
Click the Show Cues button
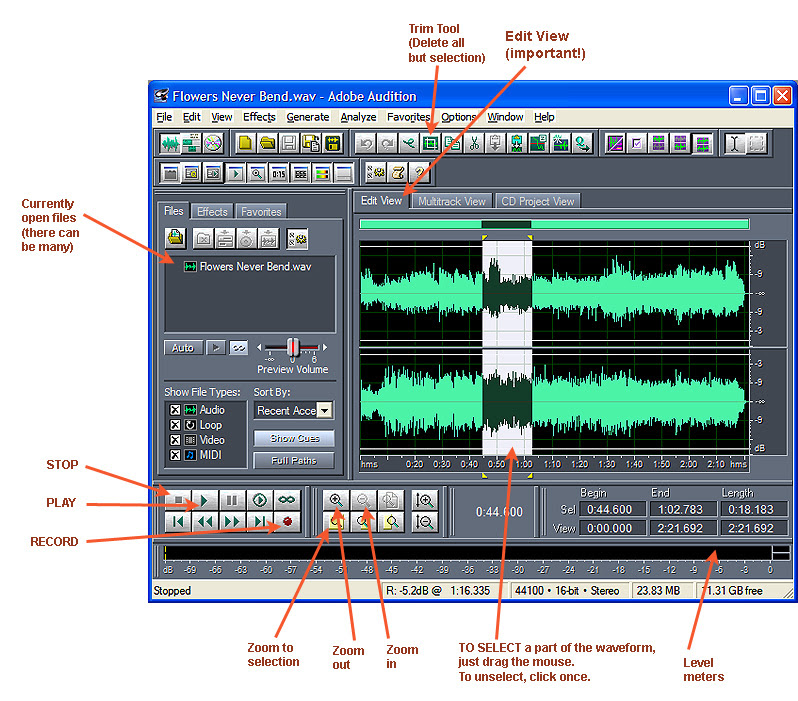click(x=294, y=438)
